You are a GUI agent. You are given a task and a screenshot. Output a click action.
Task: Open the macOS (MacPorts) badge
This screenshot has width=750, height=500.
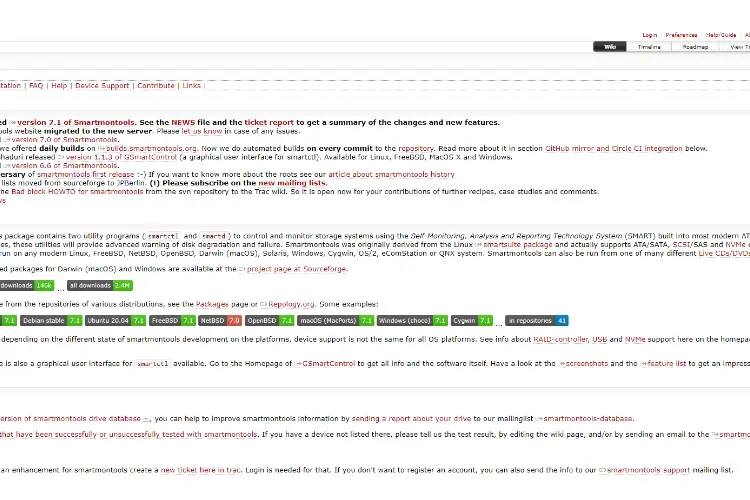point(336,321)
